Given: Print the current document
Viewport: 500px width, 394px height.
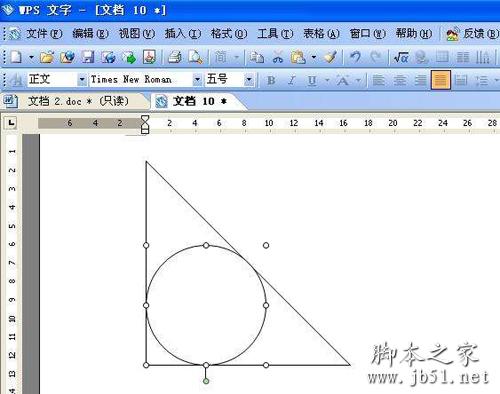Looking at the screenshot, I should point(175,57).
